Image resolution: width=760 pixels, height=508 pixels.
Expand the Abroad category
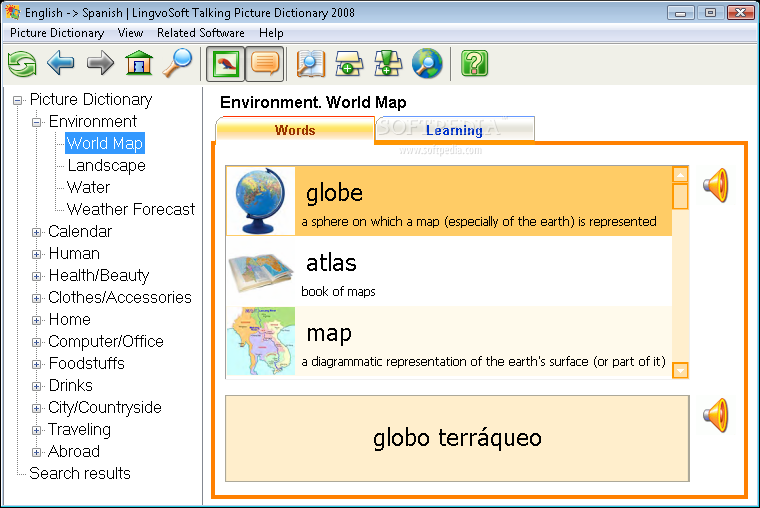(36, 452)
